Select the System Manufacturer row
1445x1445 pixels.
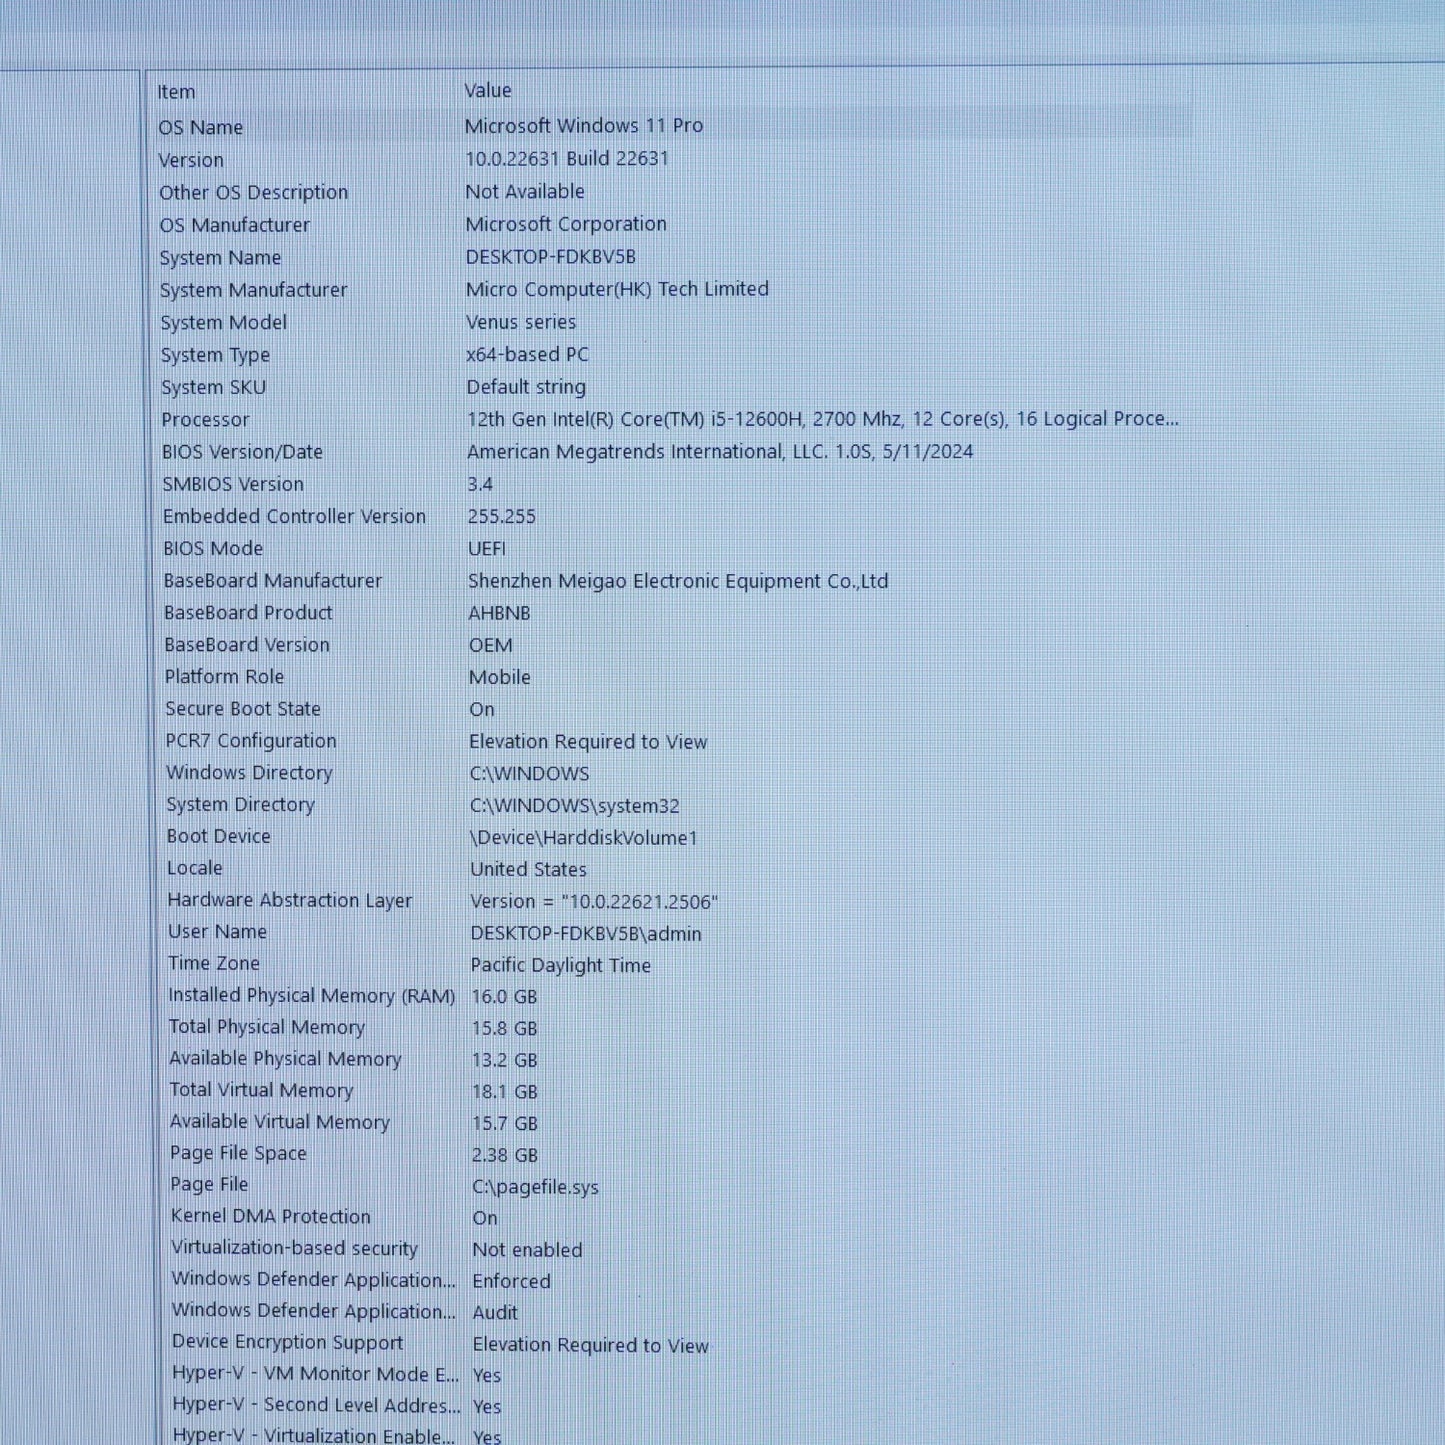(x=672, y=289)
